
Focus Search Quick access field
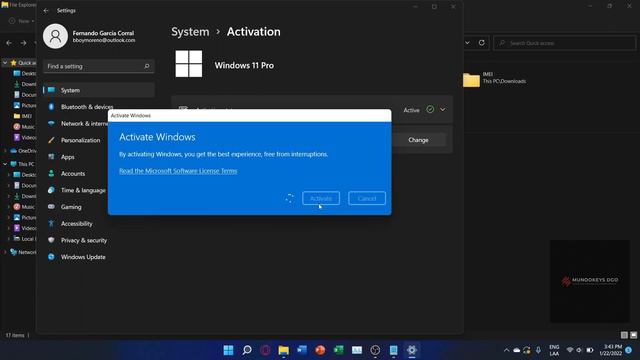[564, 43]
